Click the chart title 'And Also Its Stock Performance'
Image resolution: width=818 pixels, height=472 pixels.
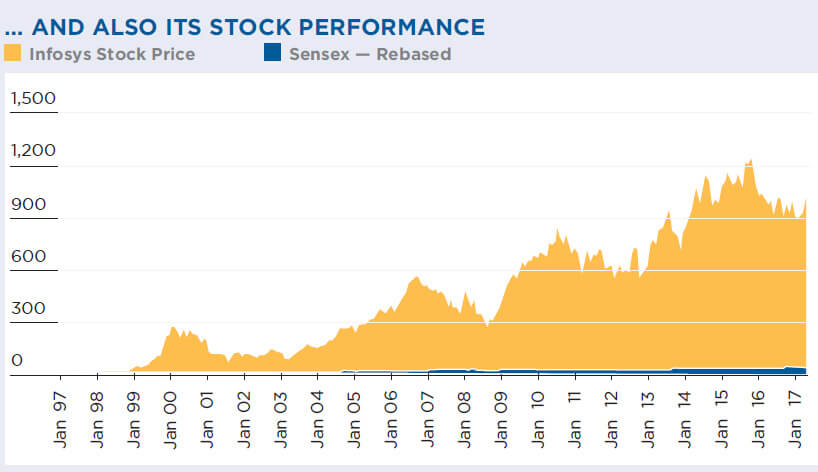pos(245,26)
